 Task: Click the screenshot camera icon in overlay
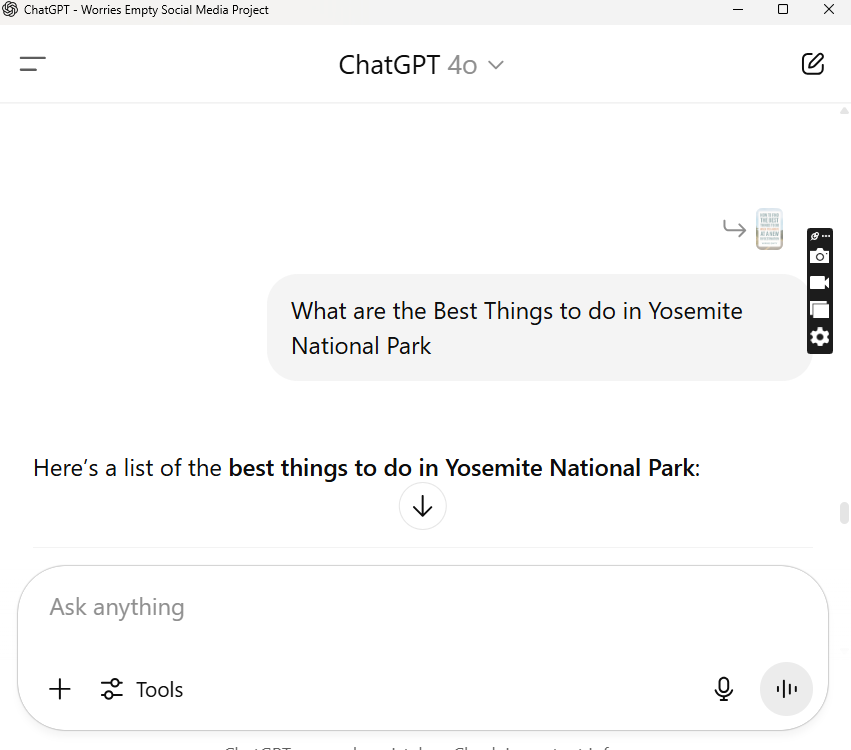point(820,256)
